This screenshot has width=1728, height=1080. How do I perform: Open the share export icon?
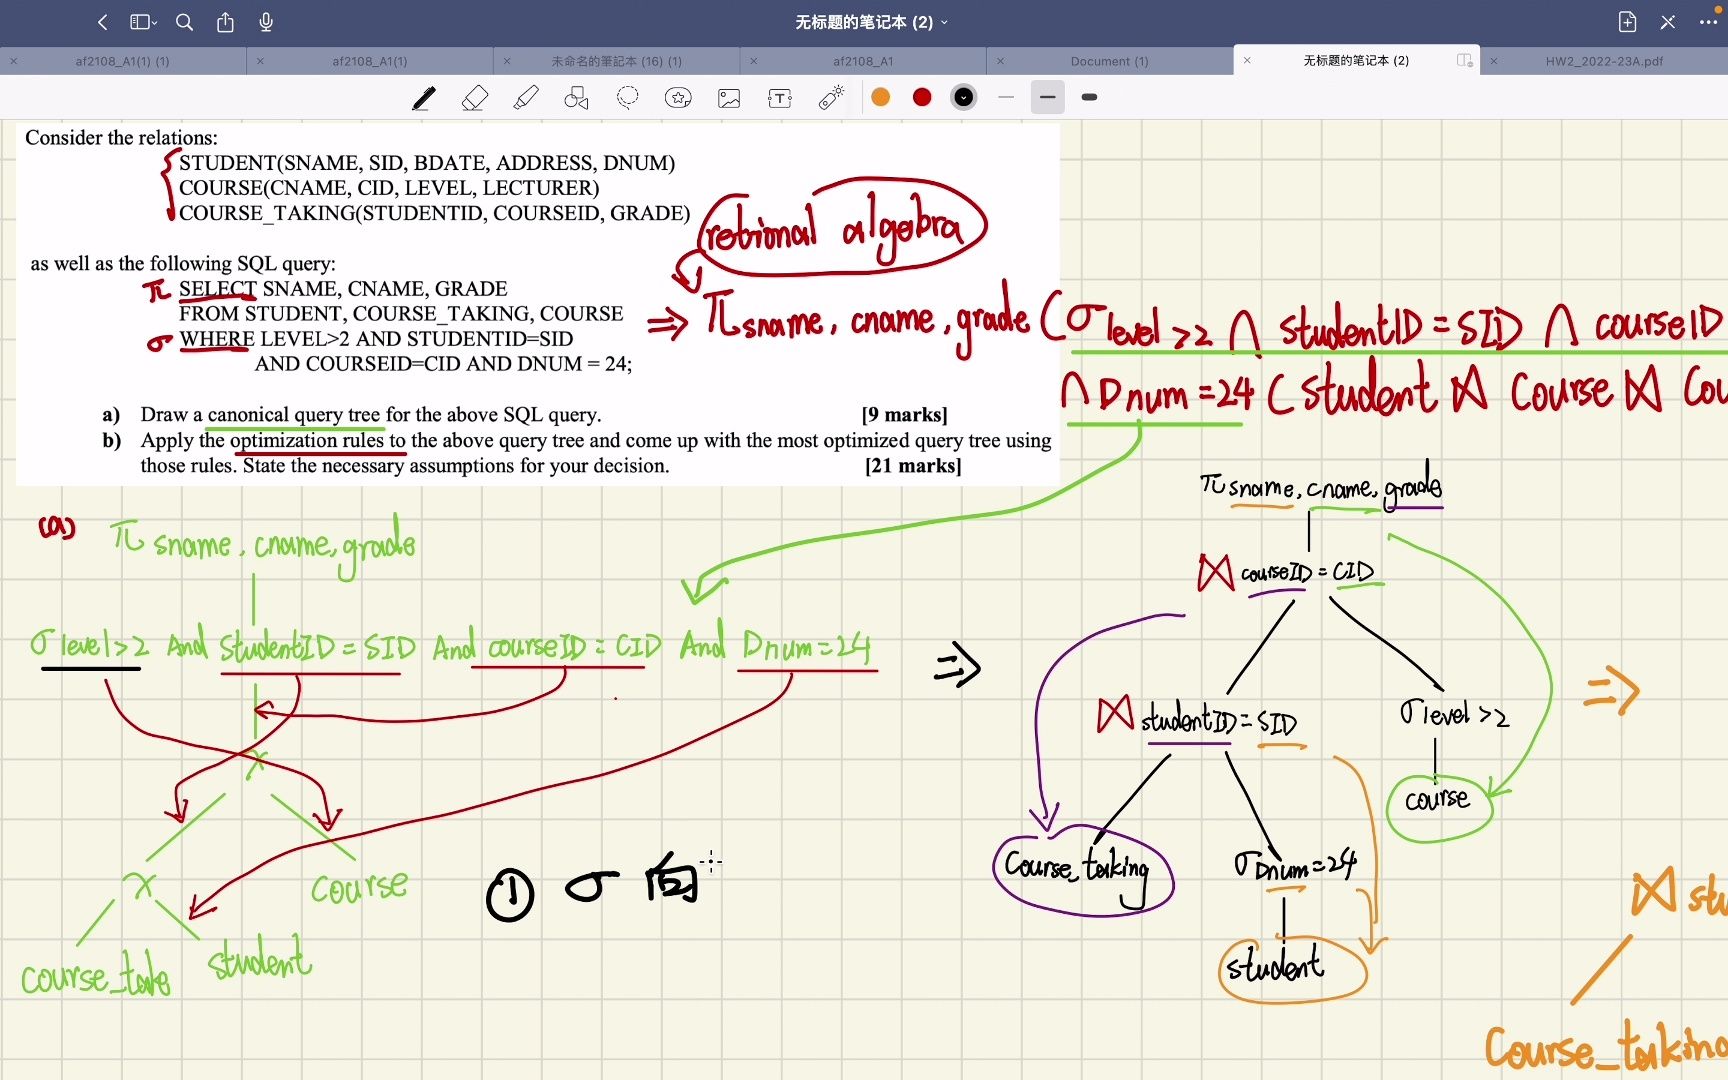tap(225, 22)
